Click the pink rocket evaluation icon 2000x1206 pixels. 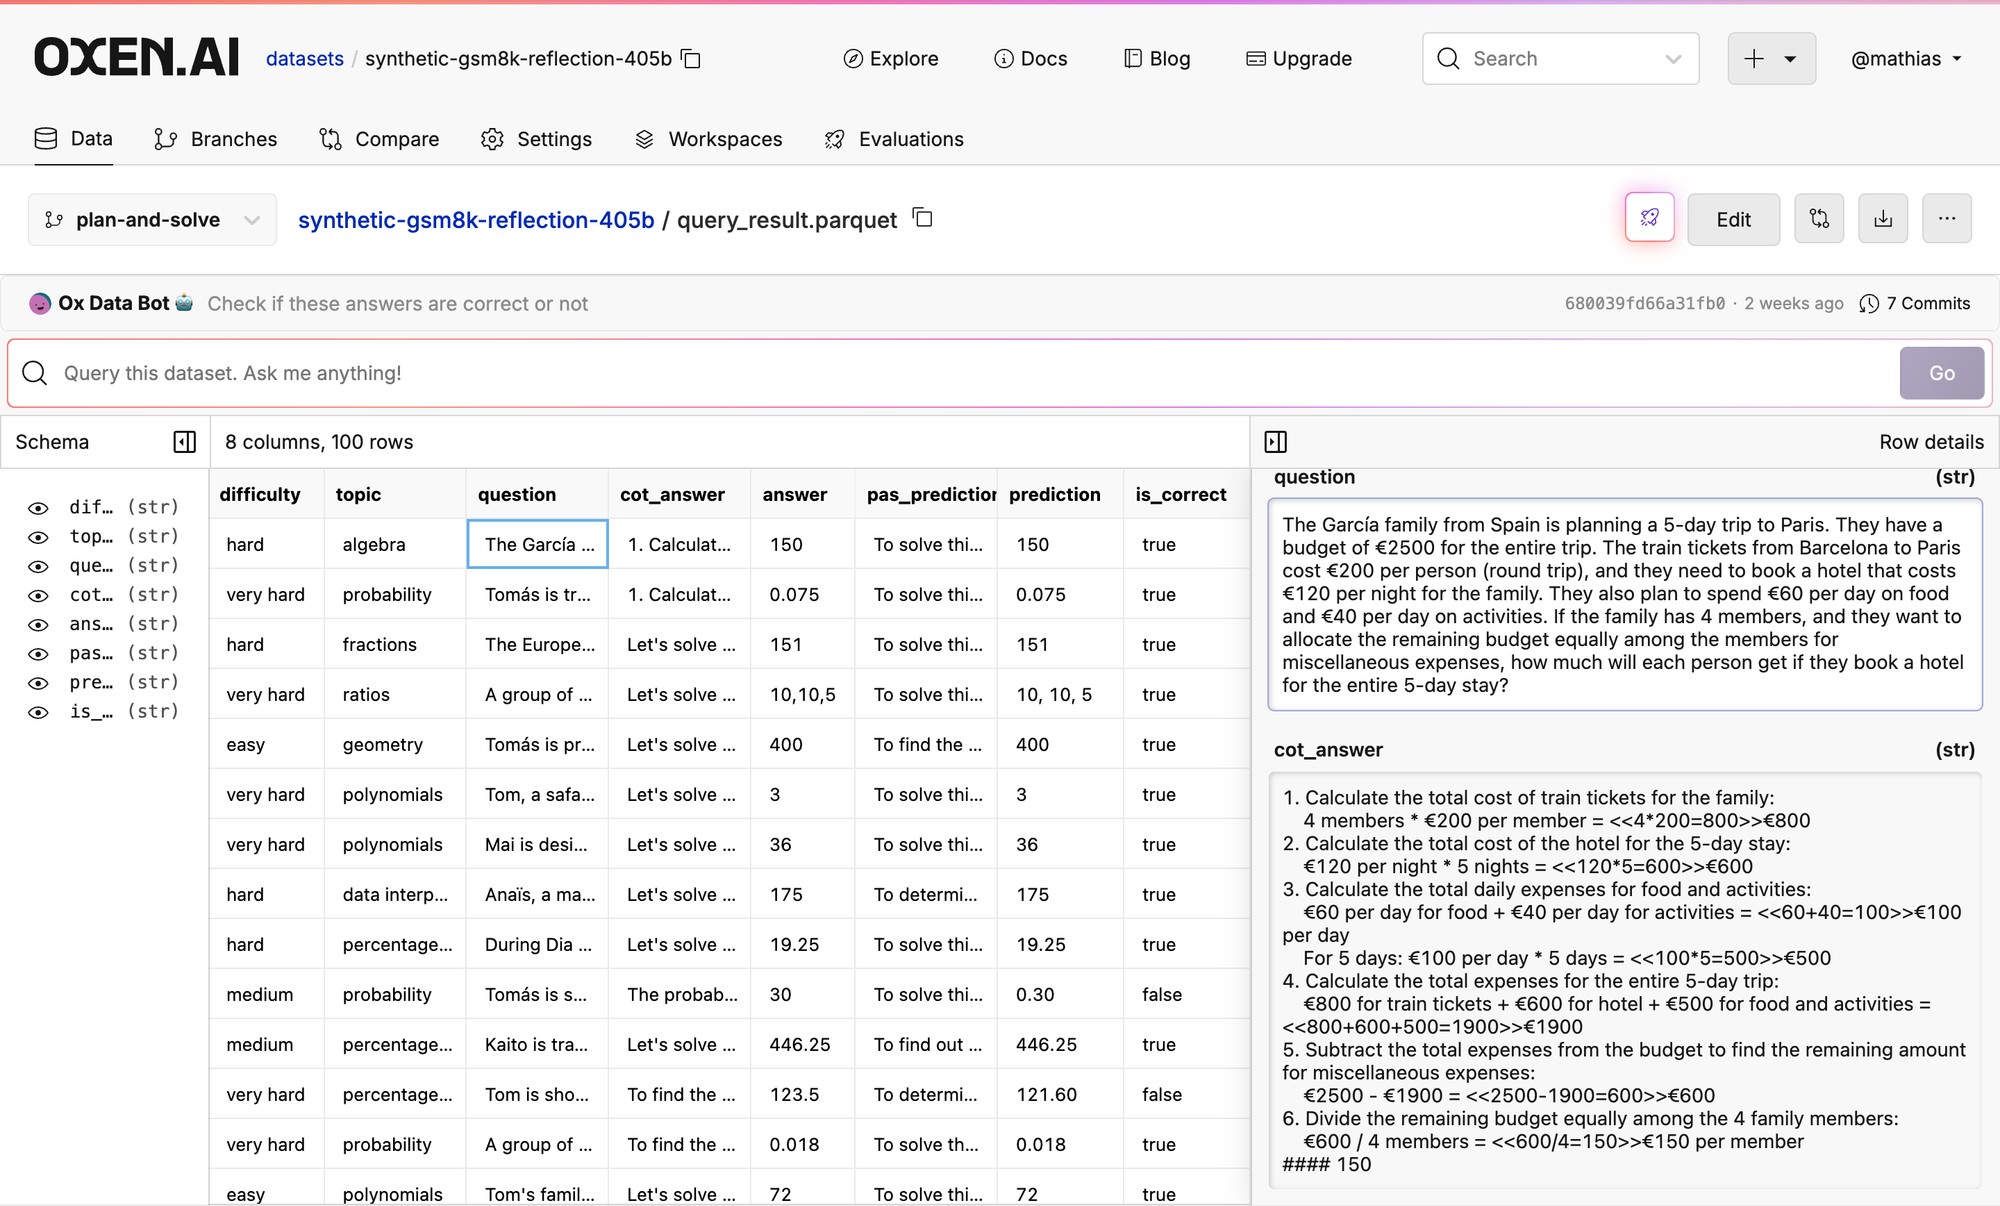(1649, 218)
